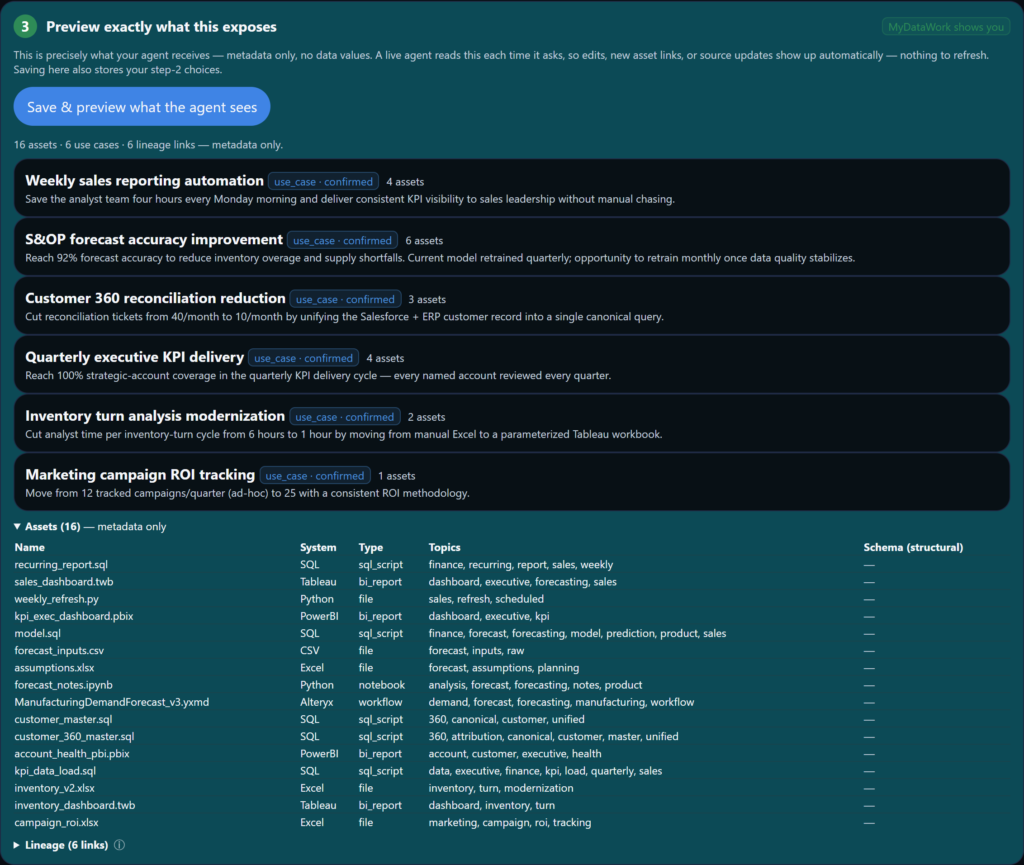Select the forecast_inputs.csv asset
1024x865 pixels.
pos(59,650)
